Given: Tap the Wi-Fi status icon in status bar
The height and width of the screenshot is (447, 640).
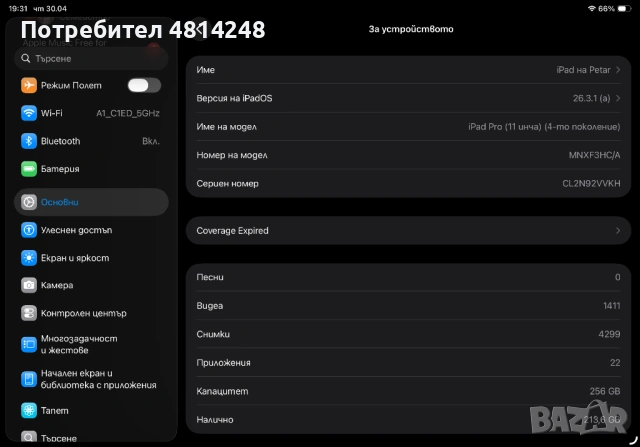Looking at the screenshot, I should pyautogui.click(x=591, y=9).
